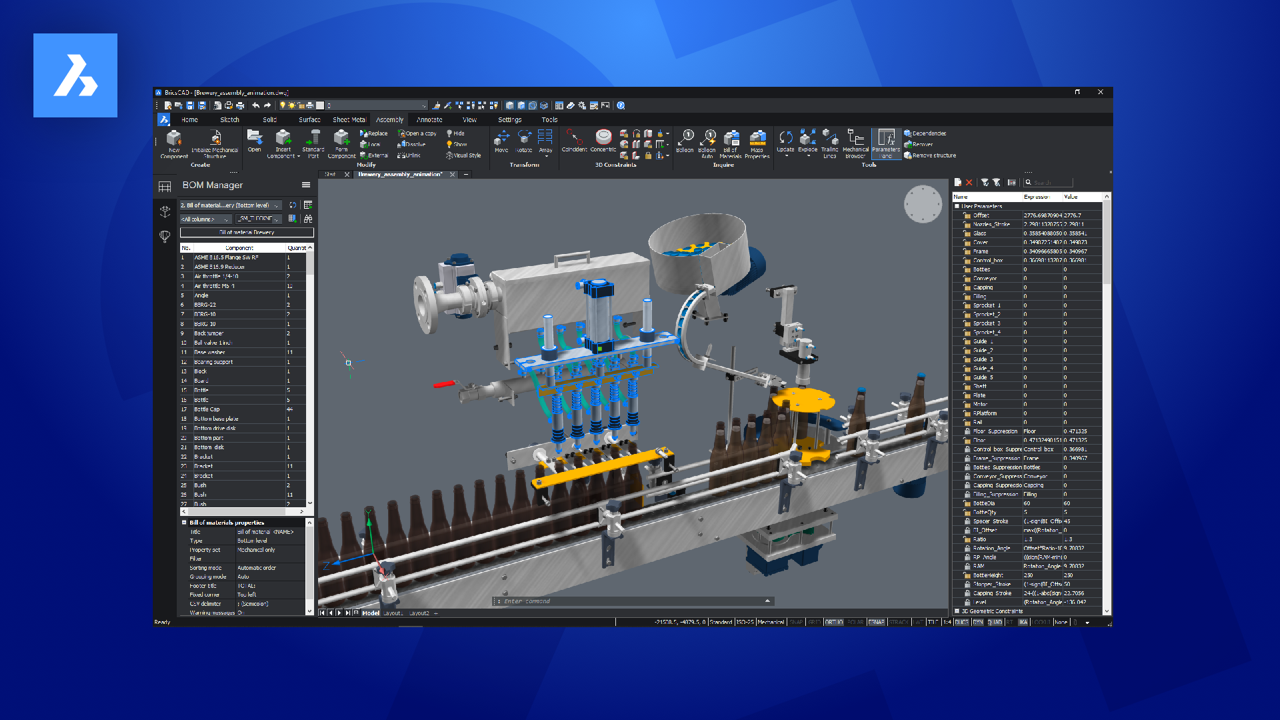This screenshot has width=1280, height=720.
Task: Collapse the User Parameters tree group
Action: pos(957,206)
